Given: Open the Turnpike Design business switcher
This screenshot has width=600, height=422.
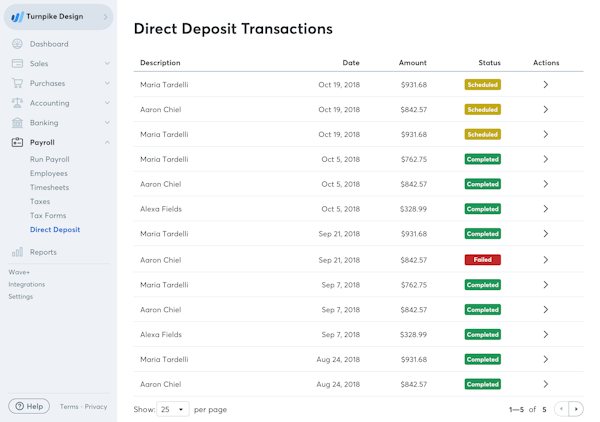Looking at the screenshot, I should [x=105, y=17].
